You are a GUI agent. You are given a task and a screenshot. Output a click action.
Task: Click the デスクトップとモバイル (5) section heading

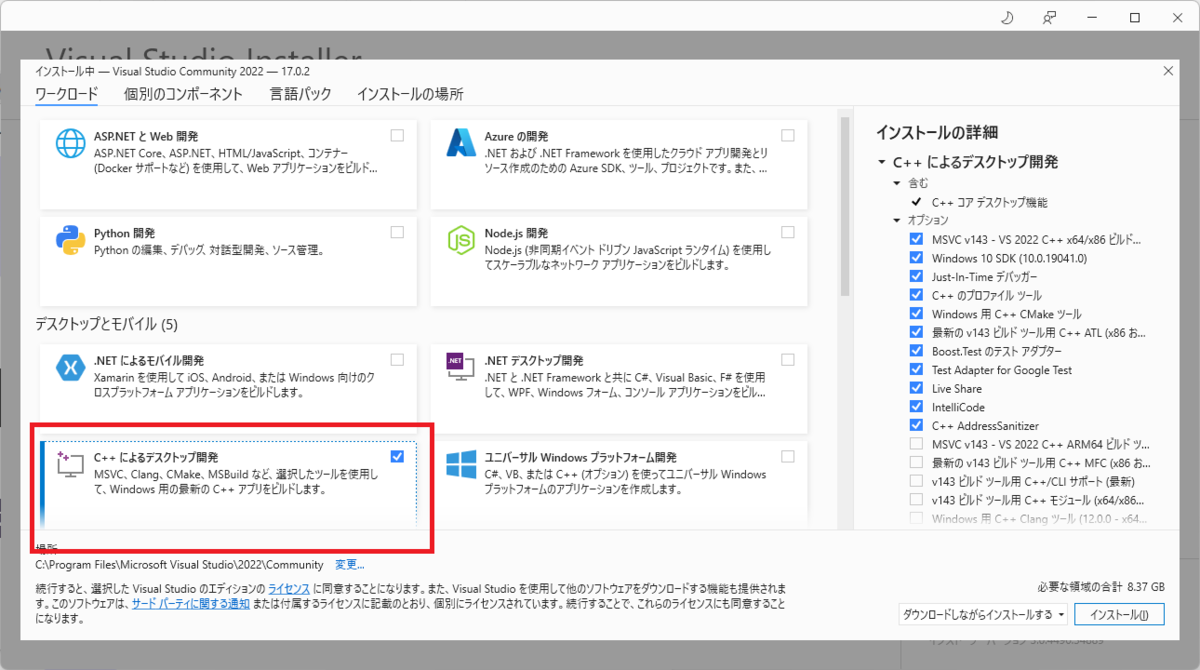pyautogui.click(x=106, y=324)
